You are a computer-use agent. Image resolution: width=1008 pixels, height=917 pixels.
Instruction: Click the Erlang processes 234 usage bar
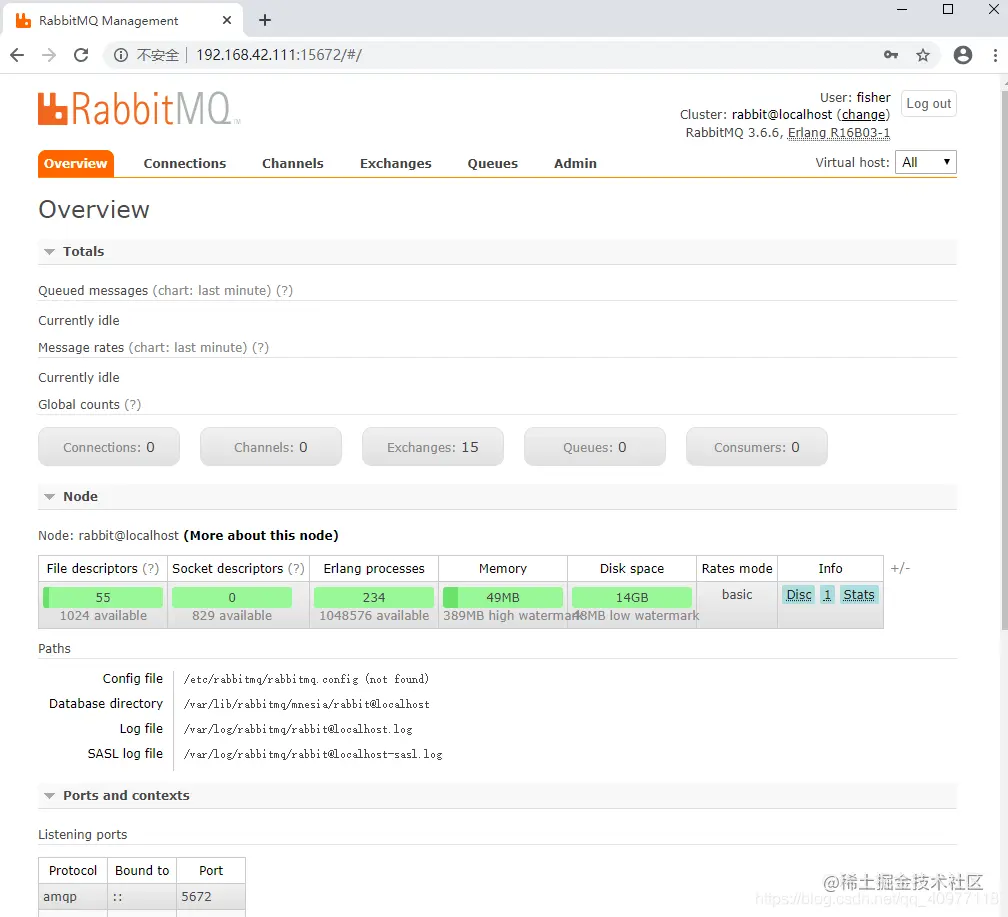coord(374,597)
